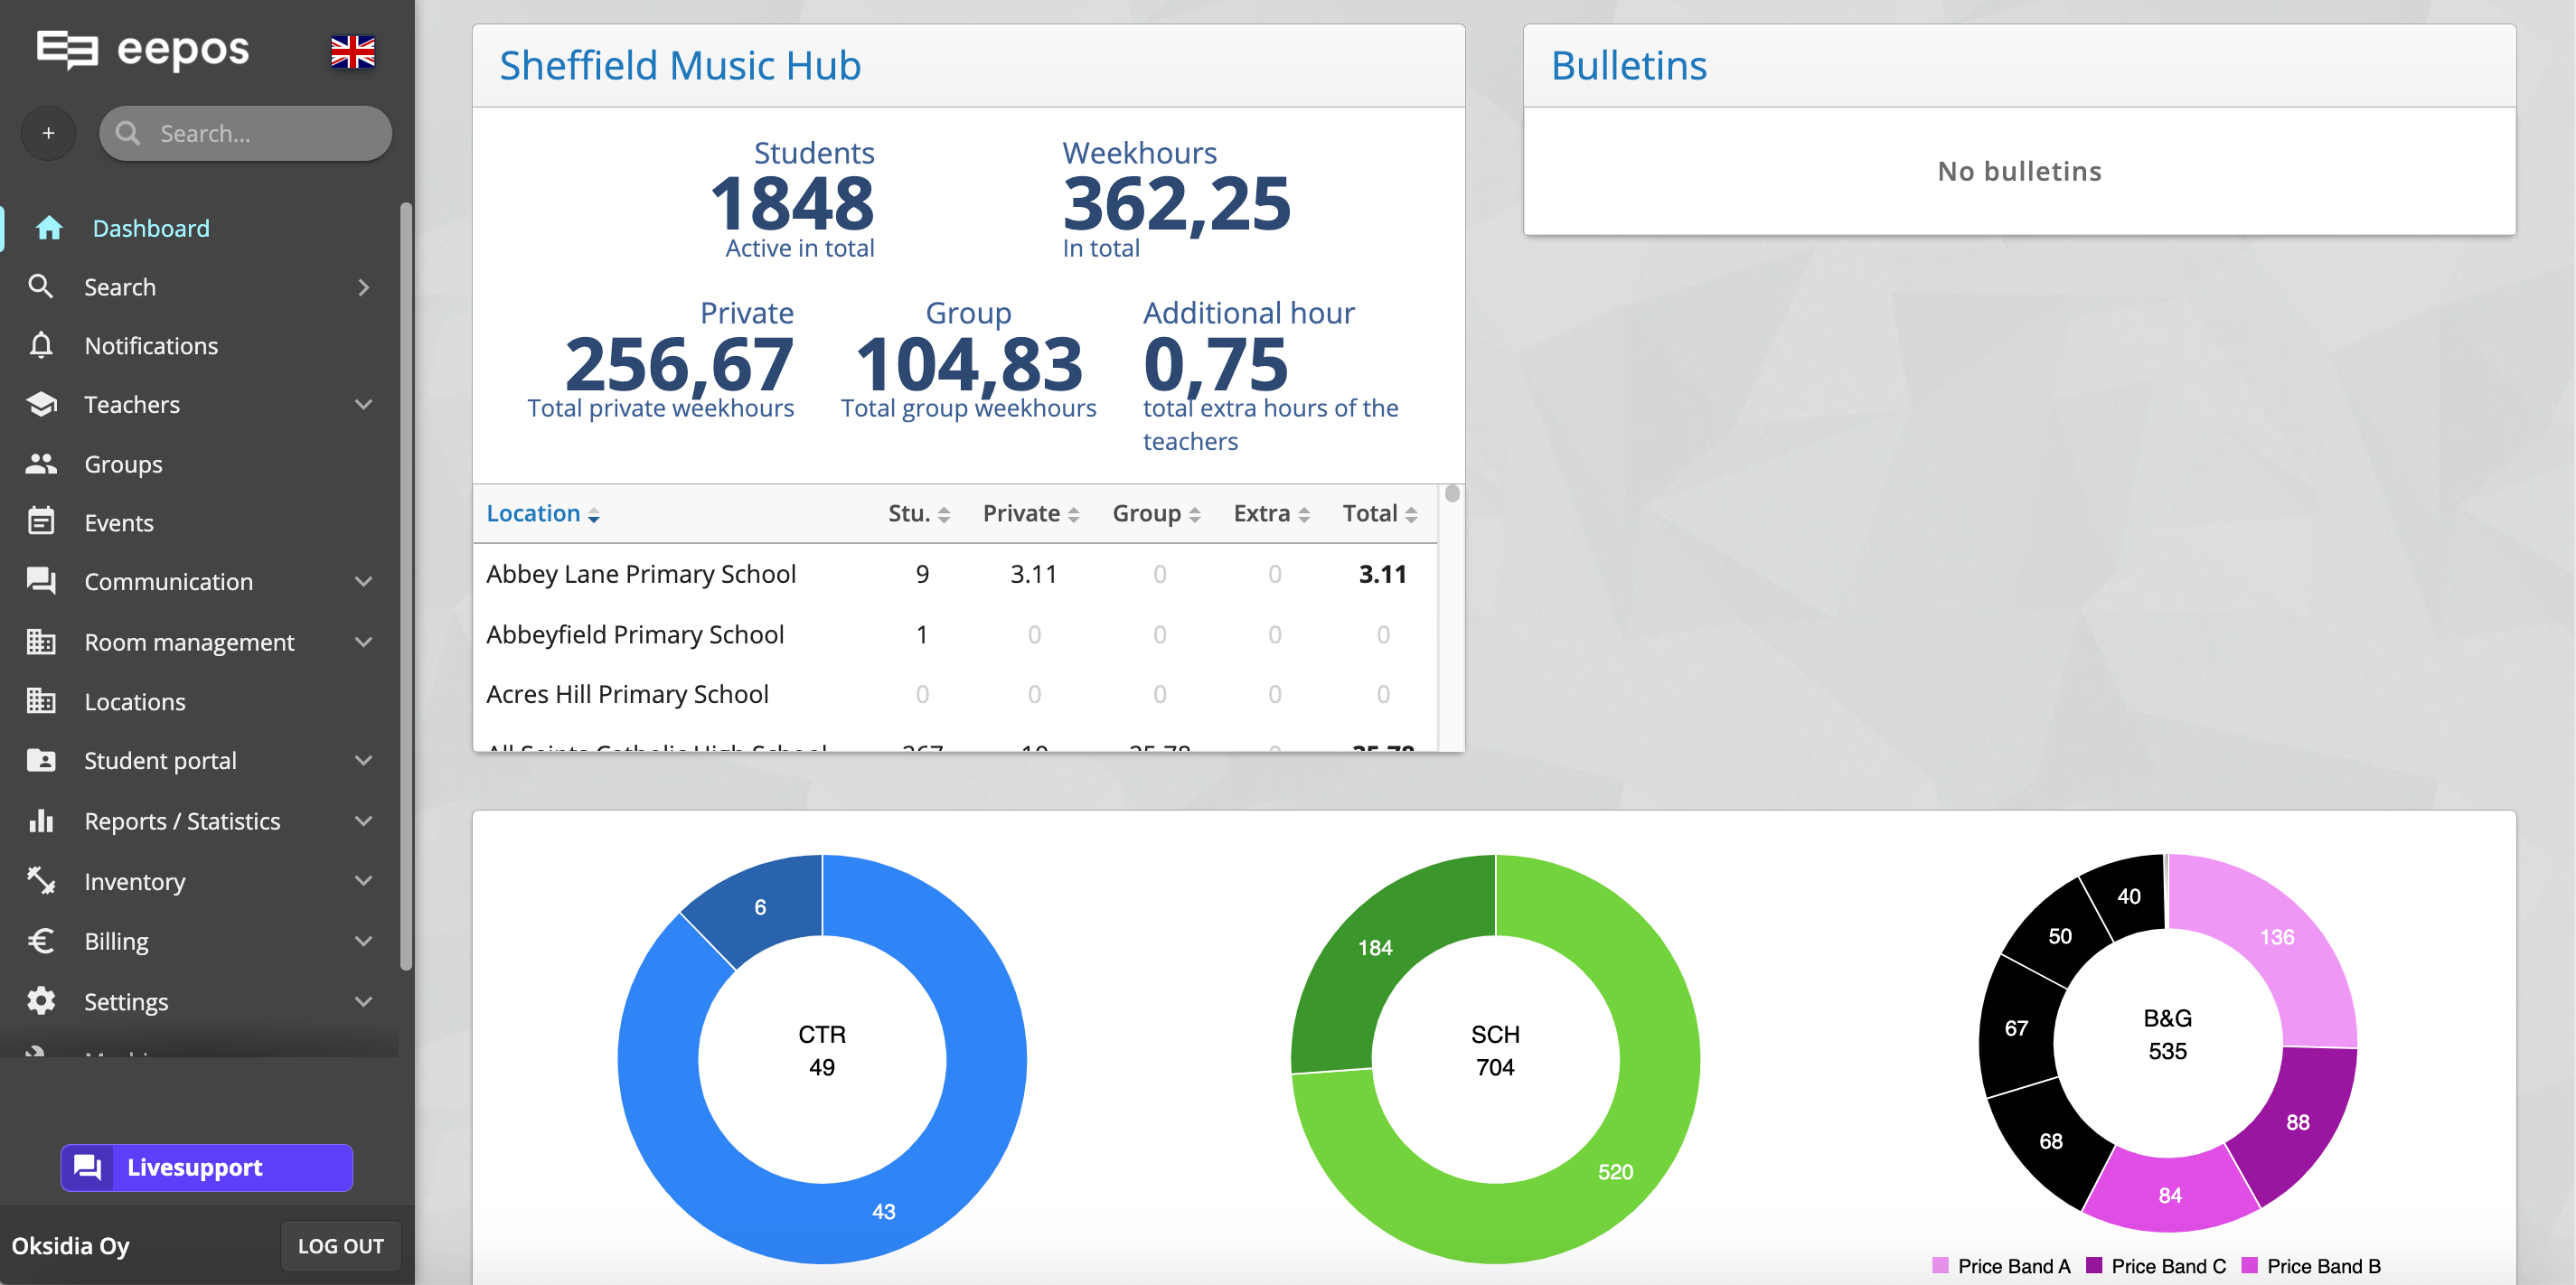2576x1285 pixels.
Task: Click the location table scrollbar handle
Action: pyautogui.click(x=1452, y=494)
